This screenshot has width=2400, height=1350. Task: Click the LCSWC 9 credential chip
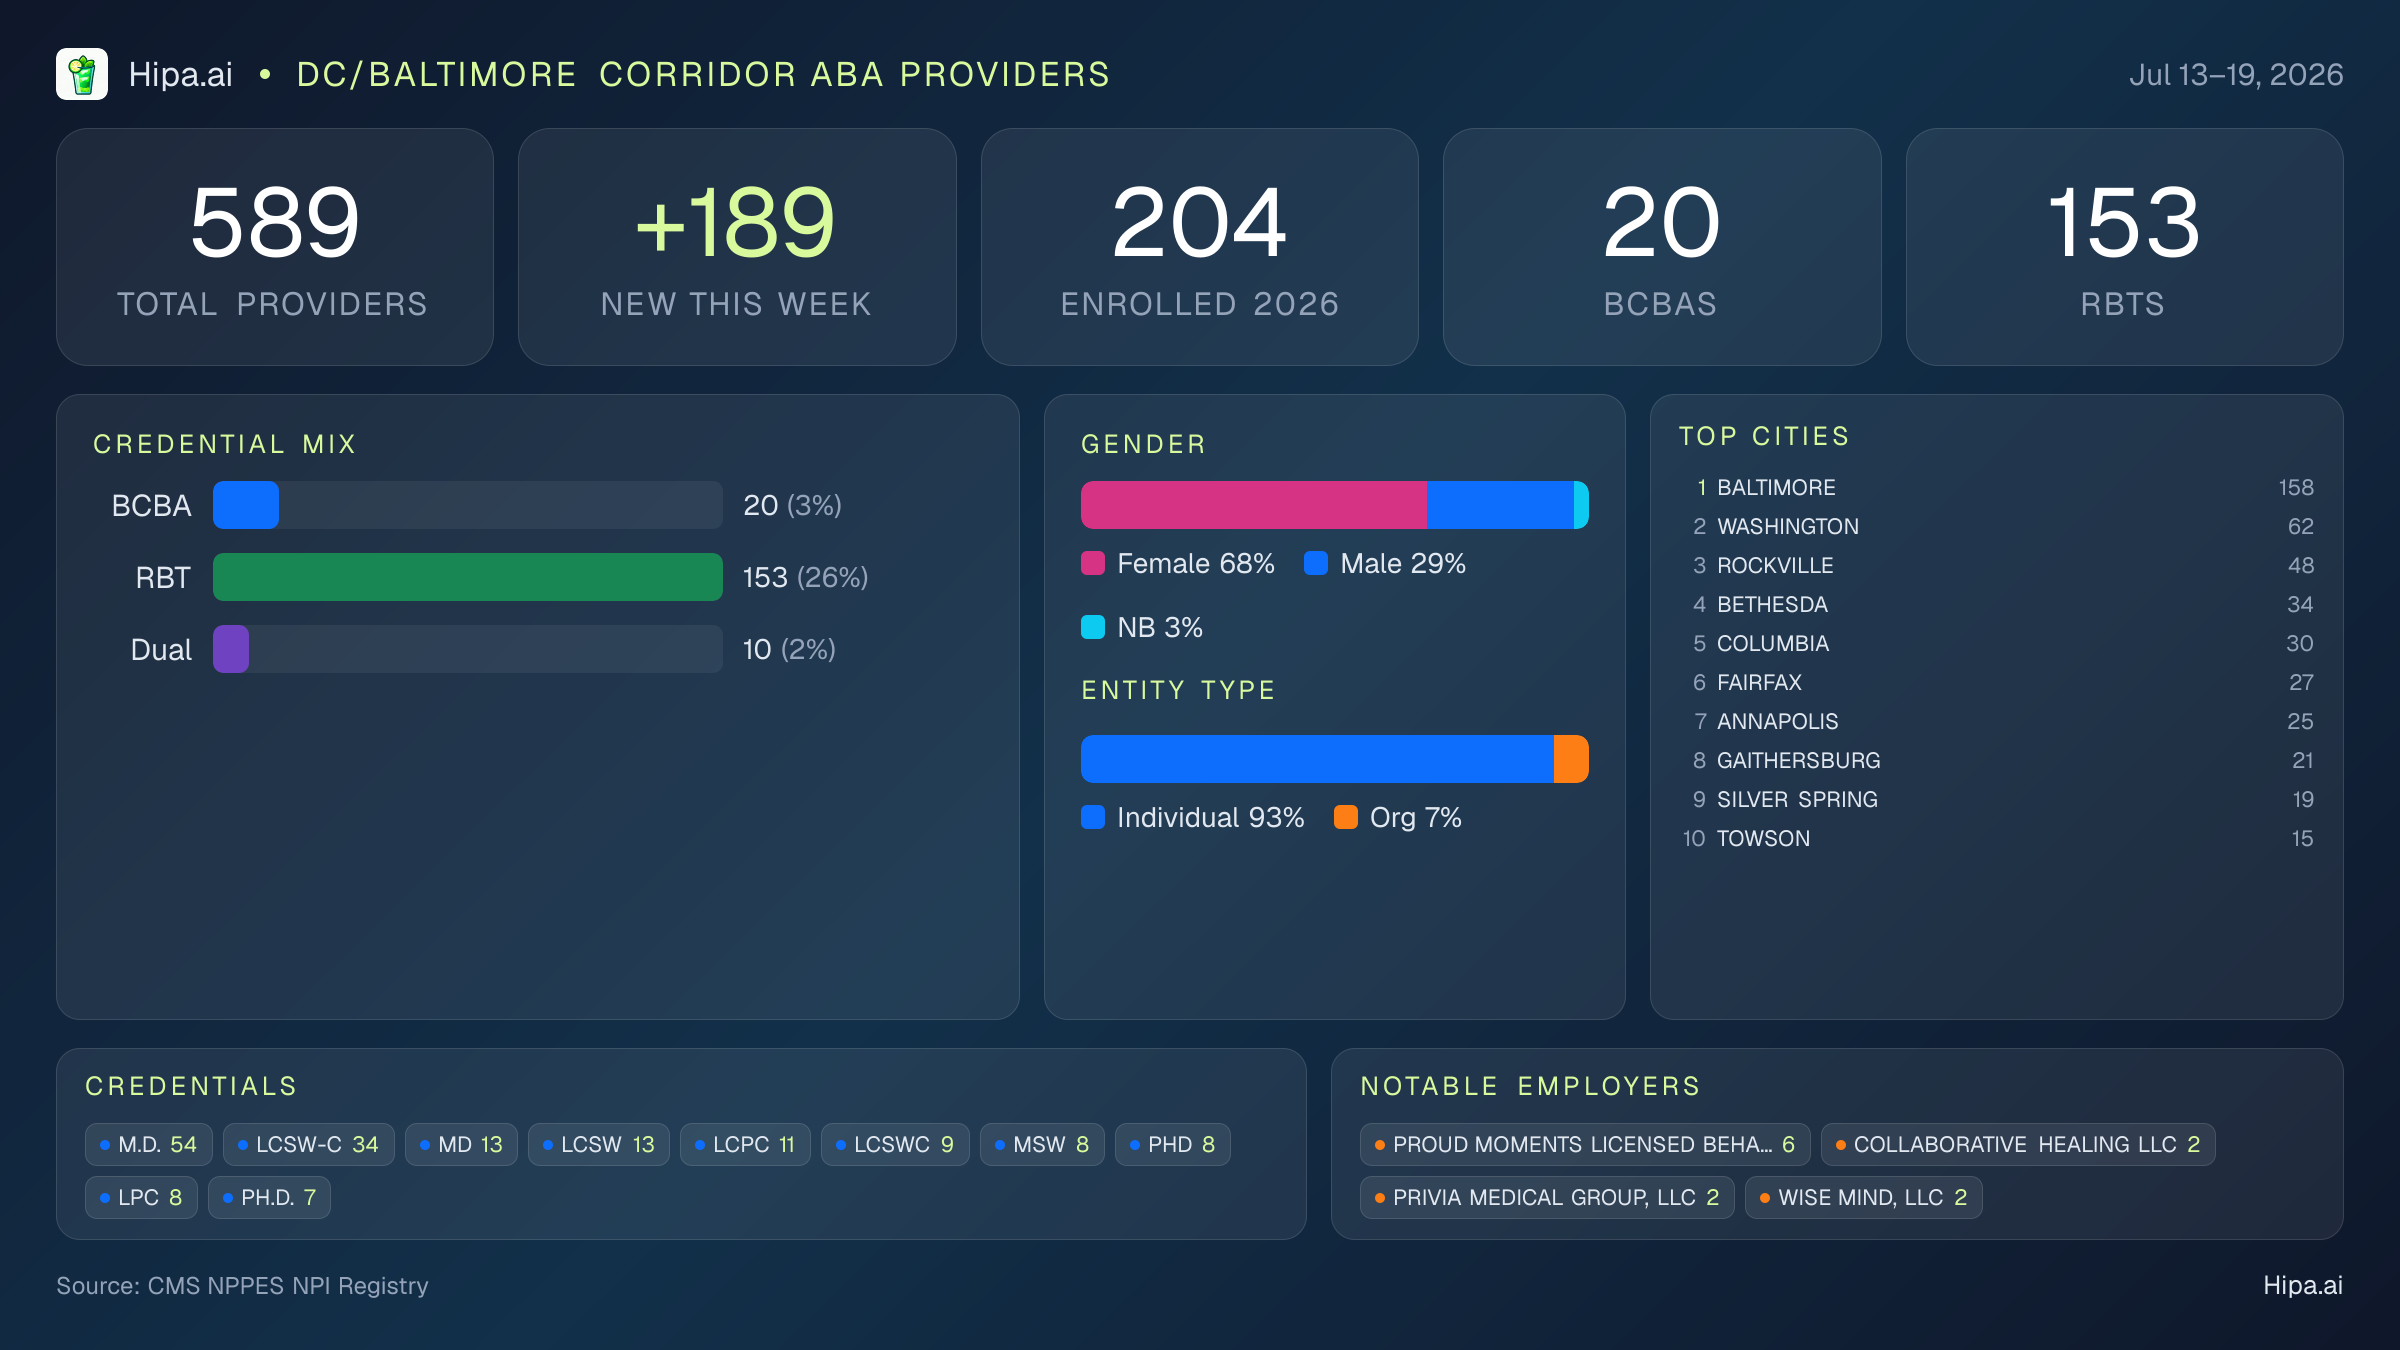(x=895, y=1144)
